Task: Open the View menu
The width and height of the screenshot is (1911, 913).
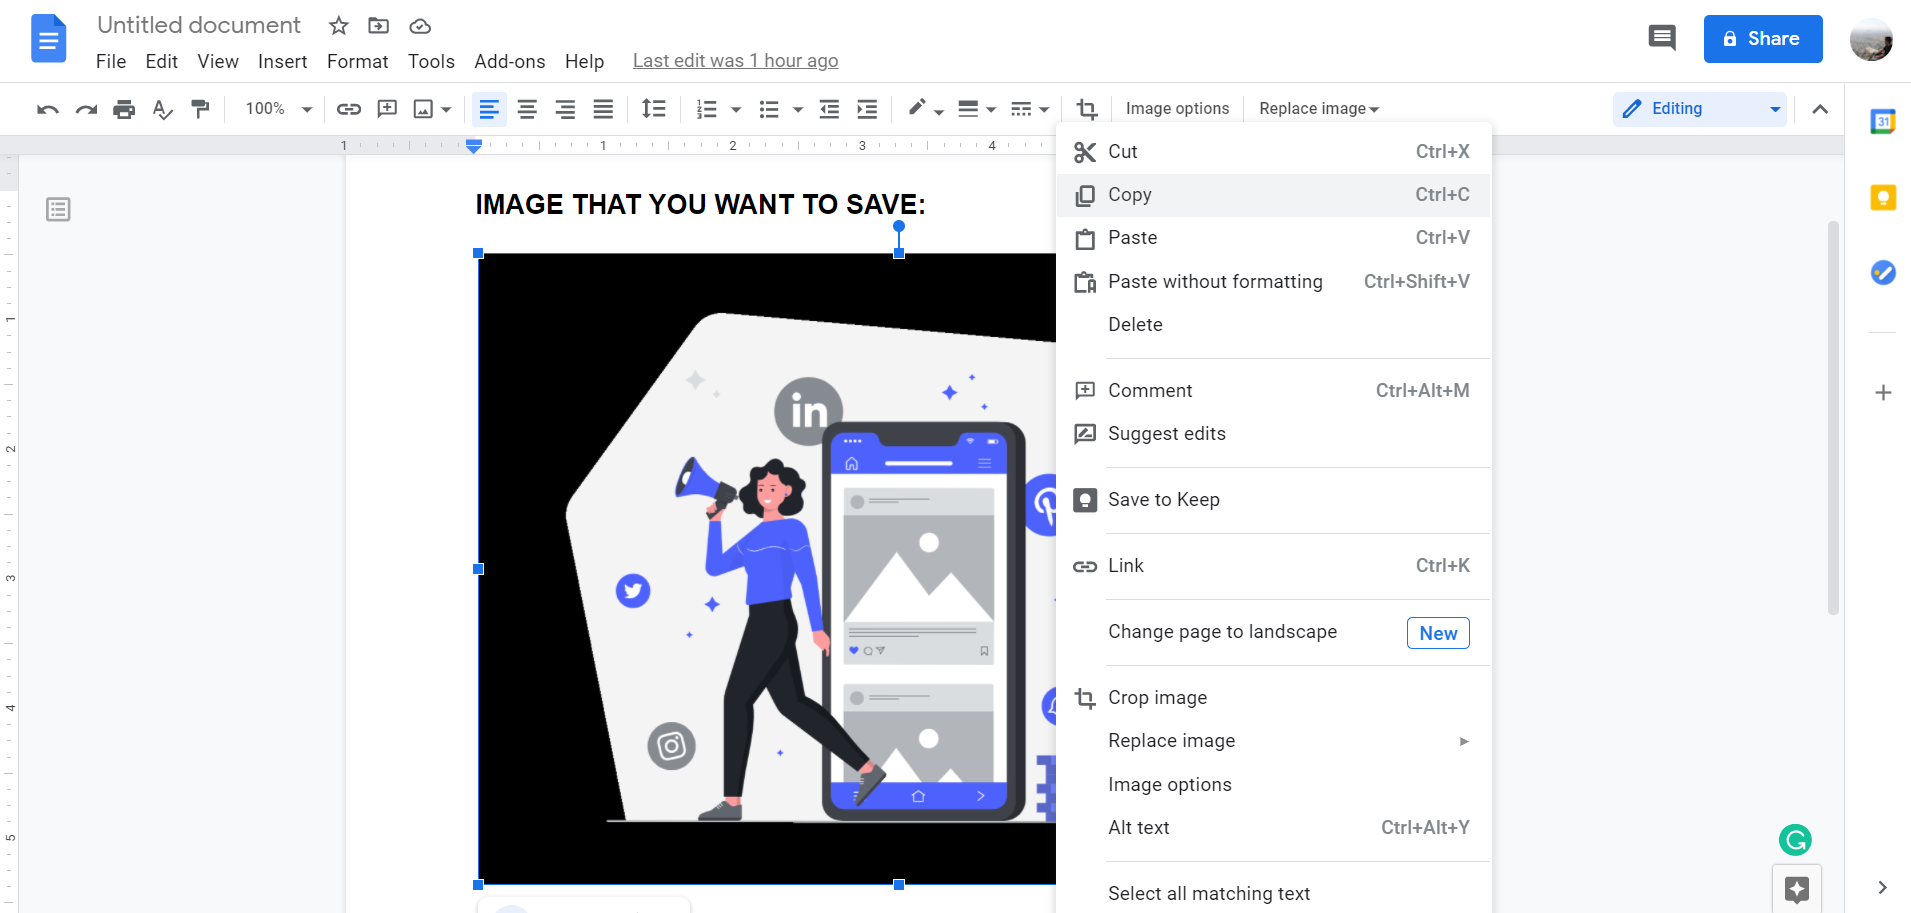Action: point(218,62)
